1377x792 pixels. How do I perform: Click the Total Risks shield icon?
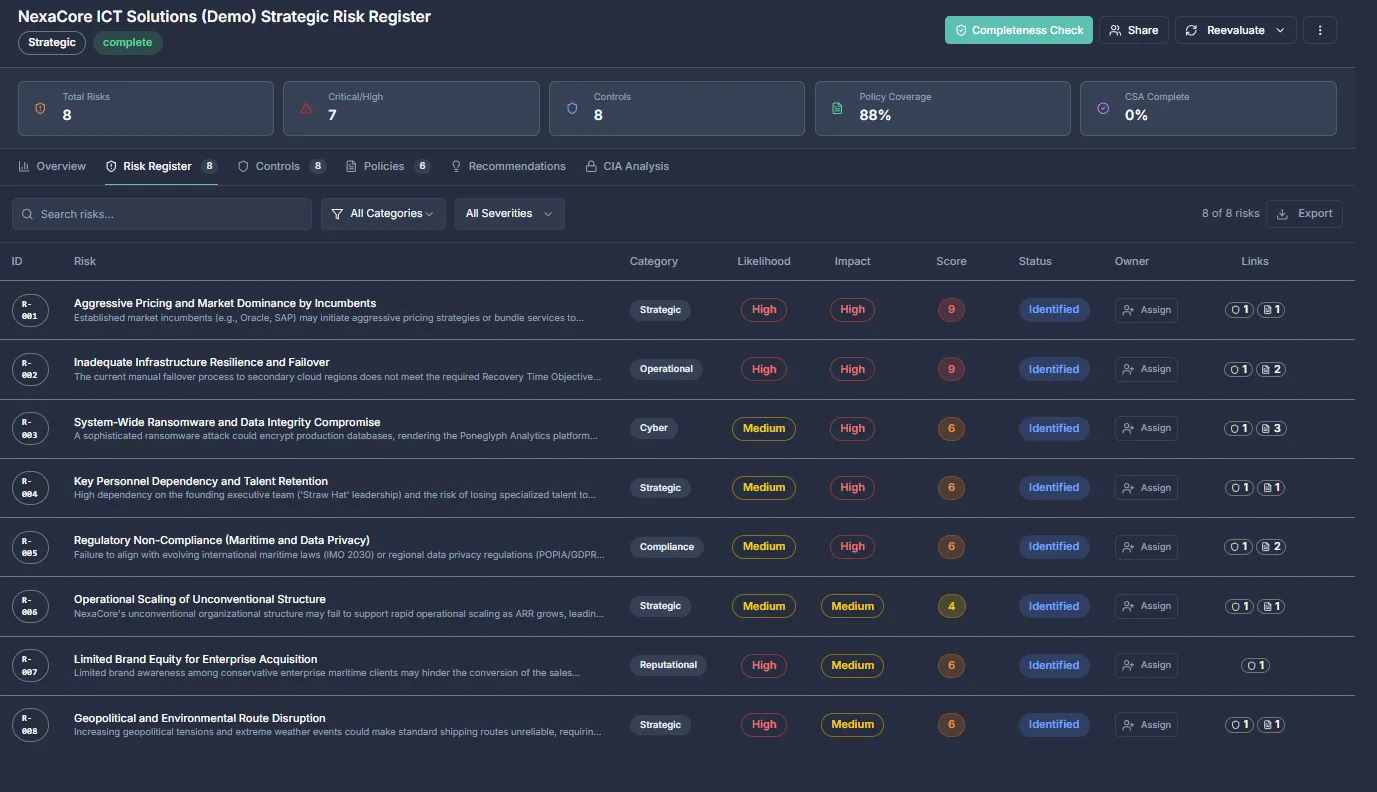pos(40,108)
